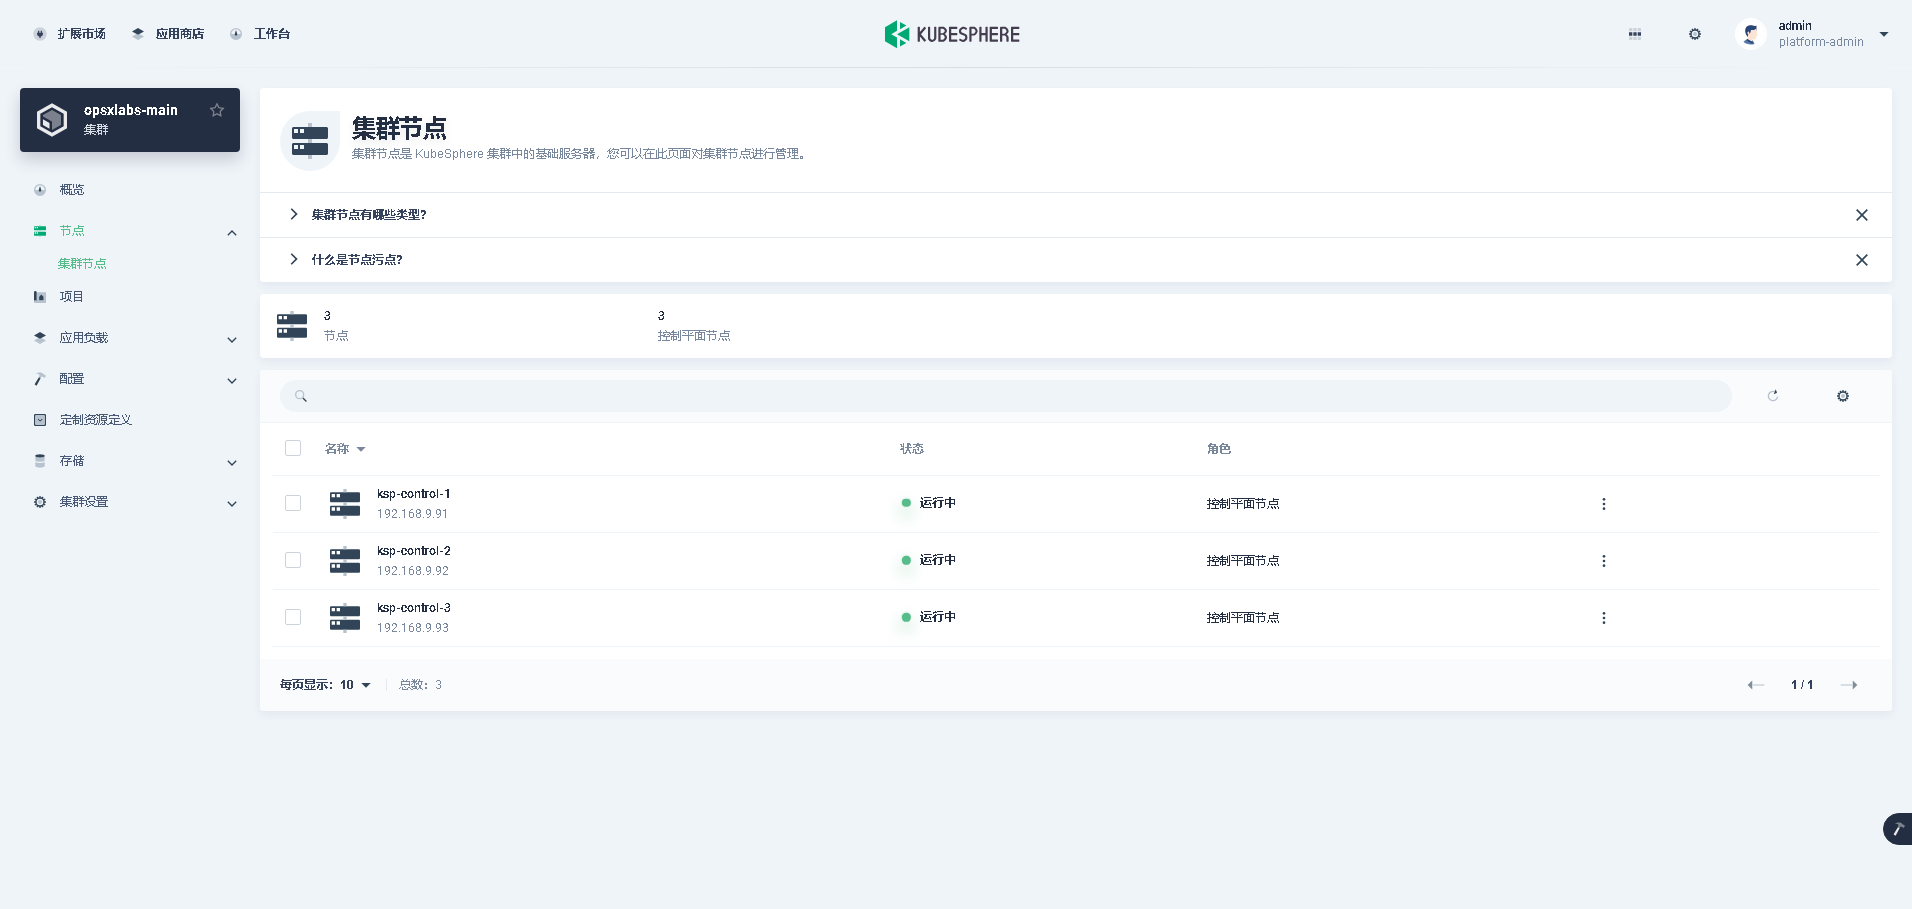Expand the admin account dropdown arrow
Image resolution: width=1912 pixels, height=909 pixels.
[x=1884, y=34]
